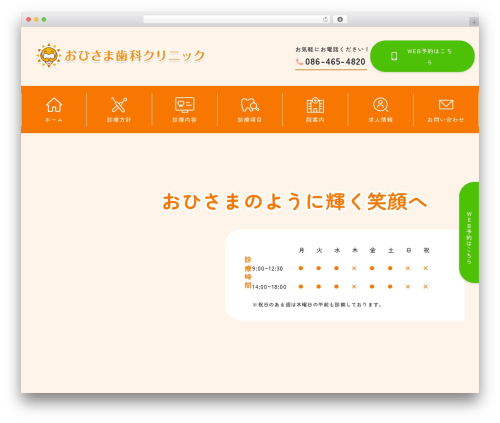This screenshot has width=500, height=423.
Task: Click the 木 column header in the schedule
Action: click(355, 250)
